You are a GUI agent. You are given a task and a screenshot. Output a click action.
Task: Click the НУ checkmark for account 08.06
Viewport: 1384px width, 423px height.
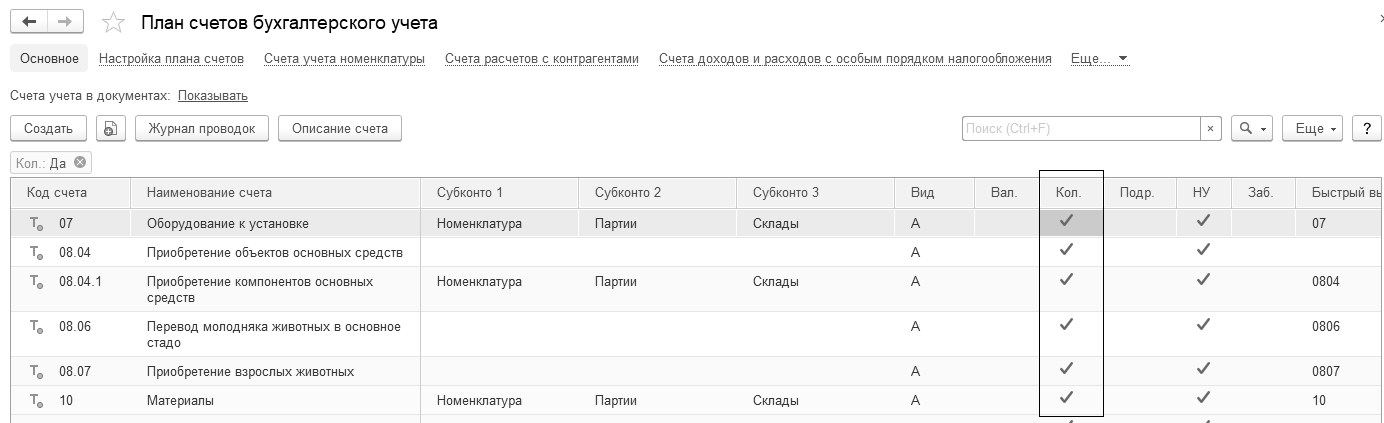(x=1203, y=325)
